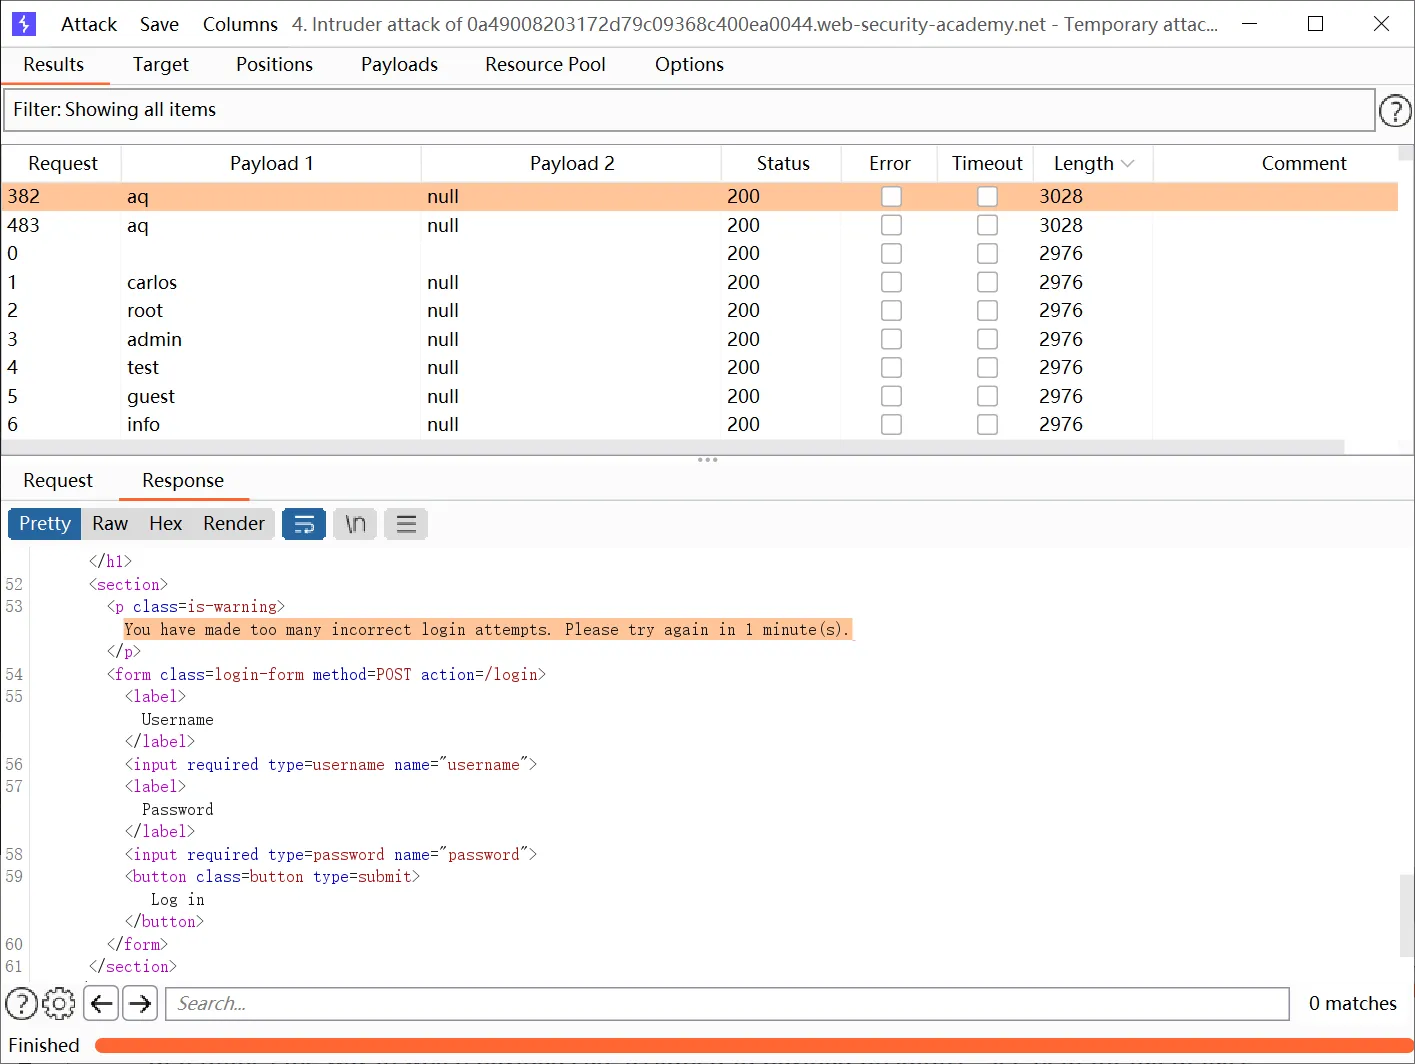
Task: Select baseline request row 0
Action: pyautogui.click(x=699, y=254)
